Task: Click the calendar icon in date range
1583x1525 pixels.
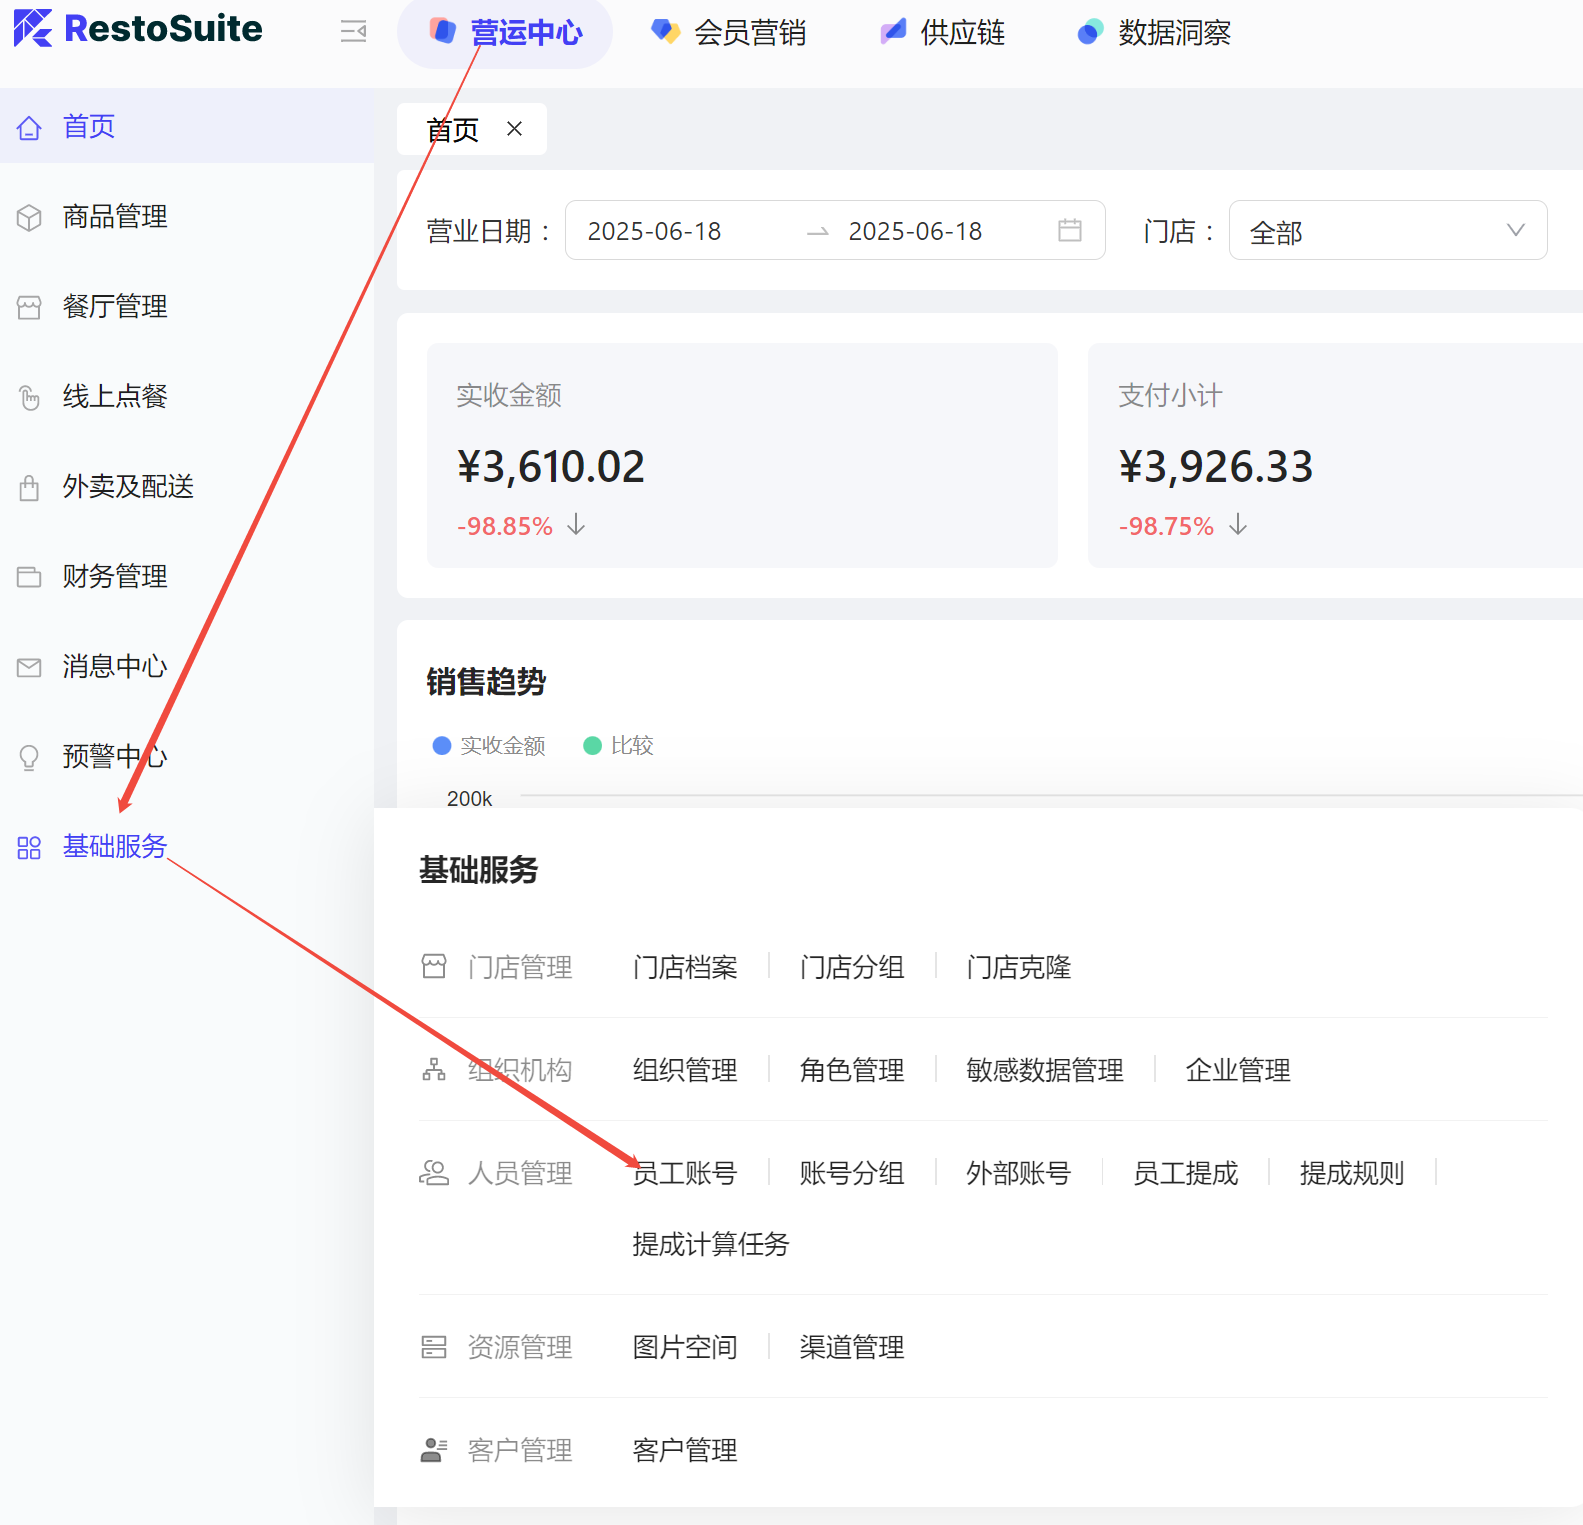Action: 1070,230
